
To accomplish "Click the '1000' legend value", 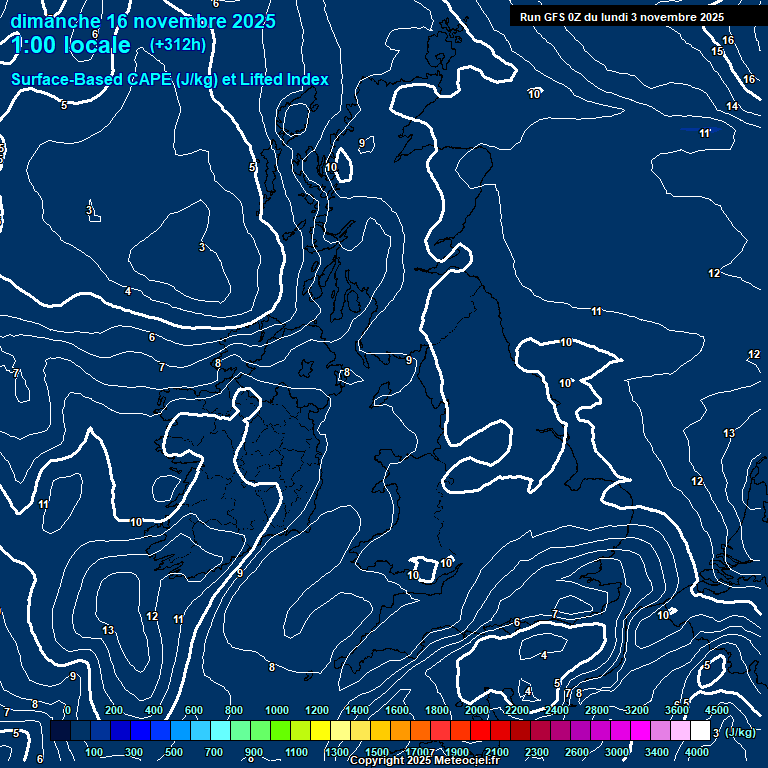I will 277,710.
